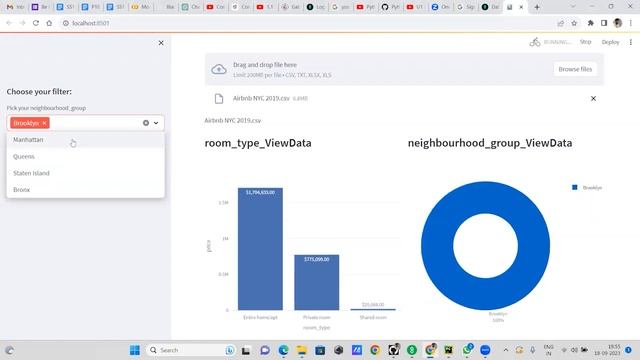Open the taskbar clock and date
This screenshot has width=640, height=360.
coord(607,350)
